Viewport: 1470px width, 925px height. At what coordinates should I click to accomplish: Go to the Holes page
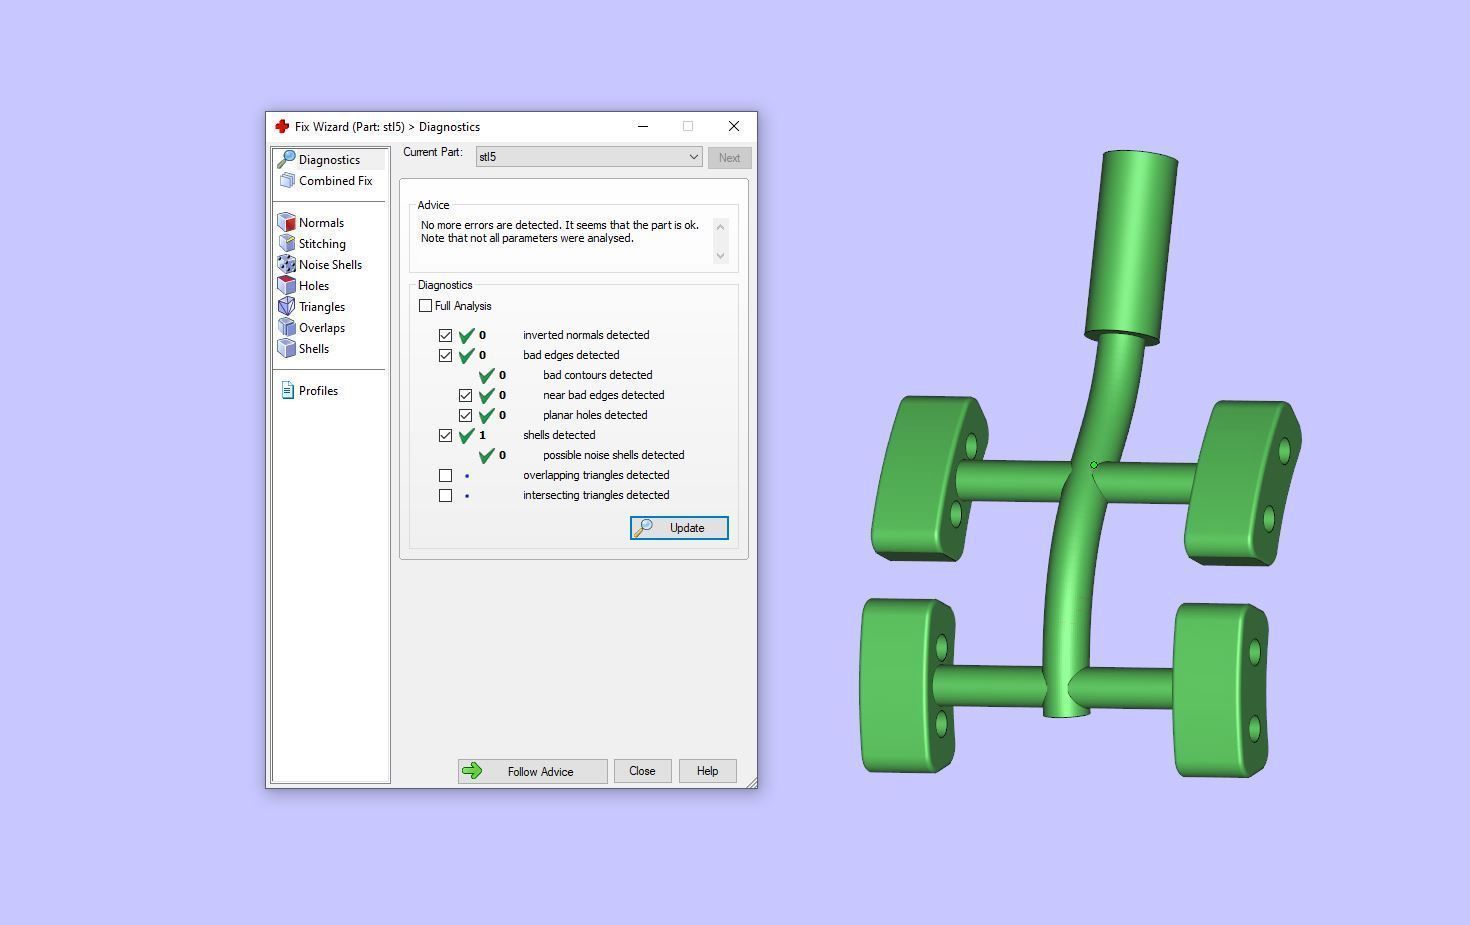point(314,286)
